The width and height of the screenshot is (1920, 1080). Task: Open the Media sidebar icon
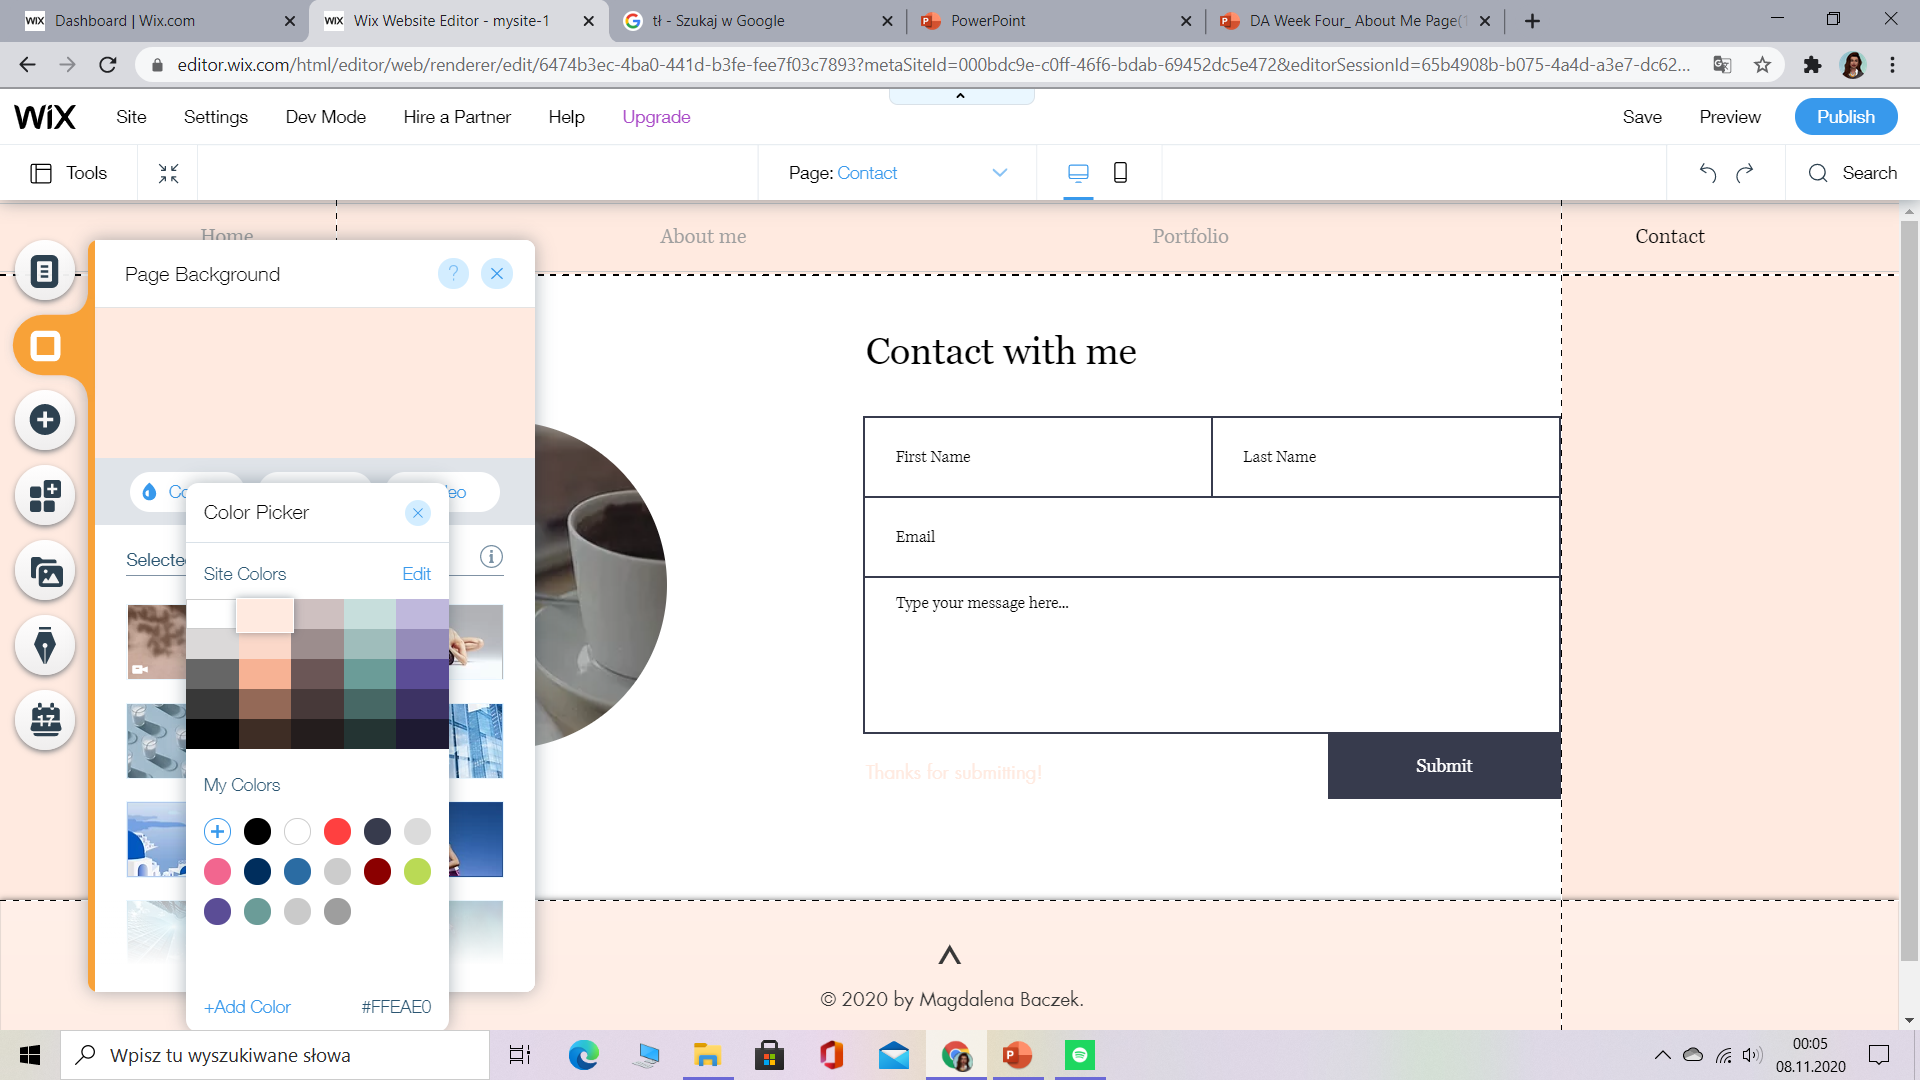click(45, 572)
